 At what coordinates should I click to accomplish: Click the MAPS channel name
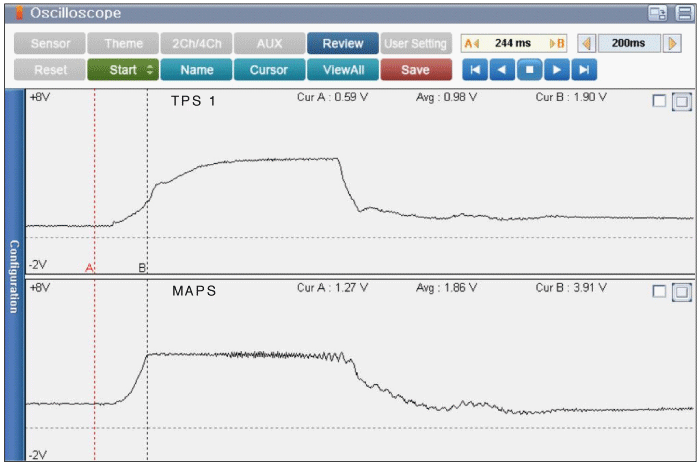(x=194, y=291)
